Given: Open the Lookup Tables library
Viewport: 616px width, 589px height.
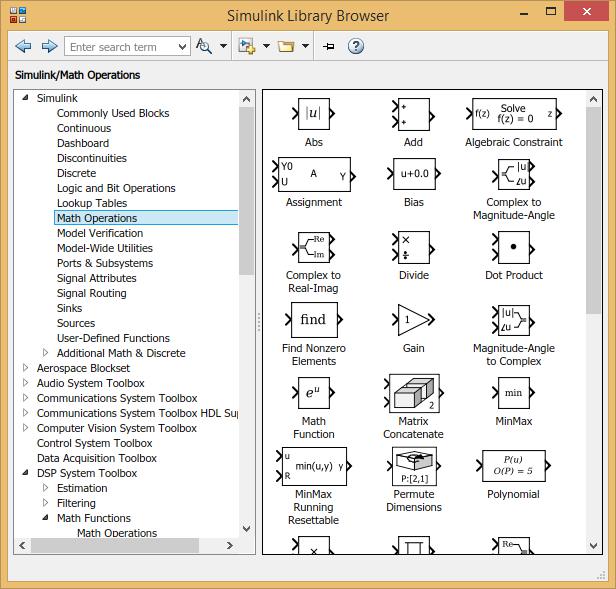Looking at the screenshot, I should pos(92,203).
